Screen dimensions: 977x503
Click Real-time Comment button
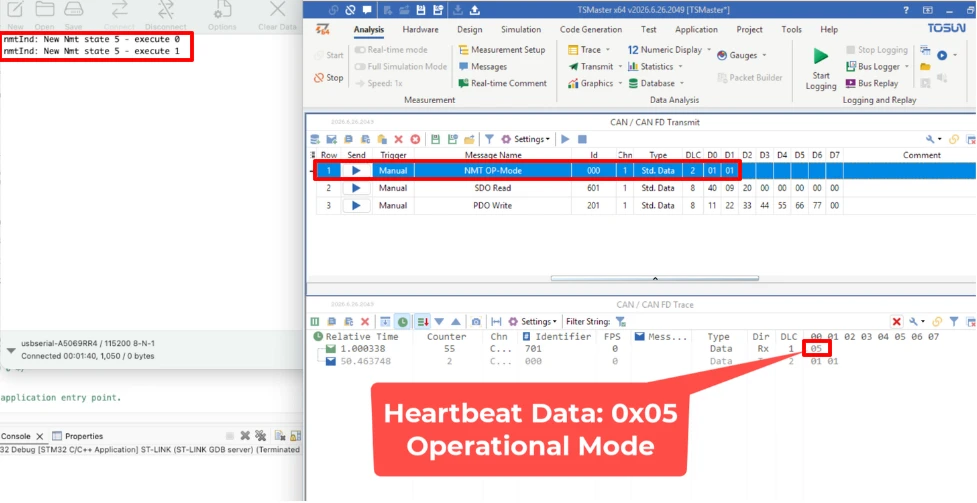502,84
